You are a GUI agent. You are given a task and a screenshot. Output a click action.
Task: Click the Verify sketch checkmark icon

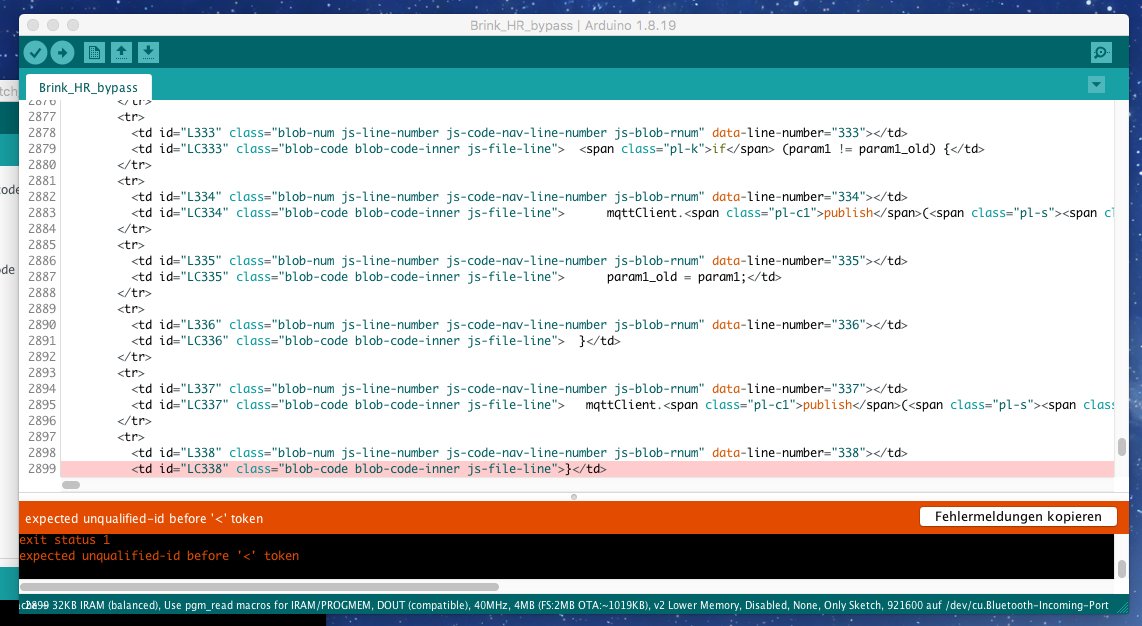(x=35, y=52)
